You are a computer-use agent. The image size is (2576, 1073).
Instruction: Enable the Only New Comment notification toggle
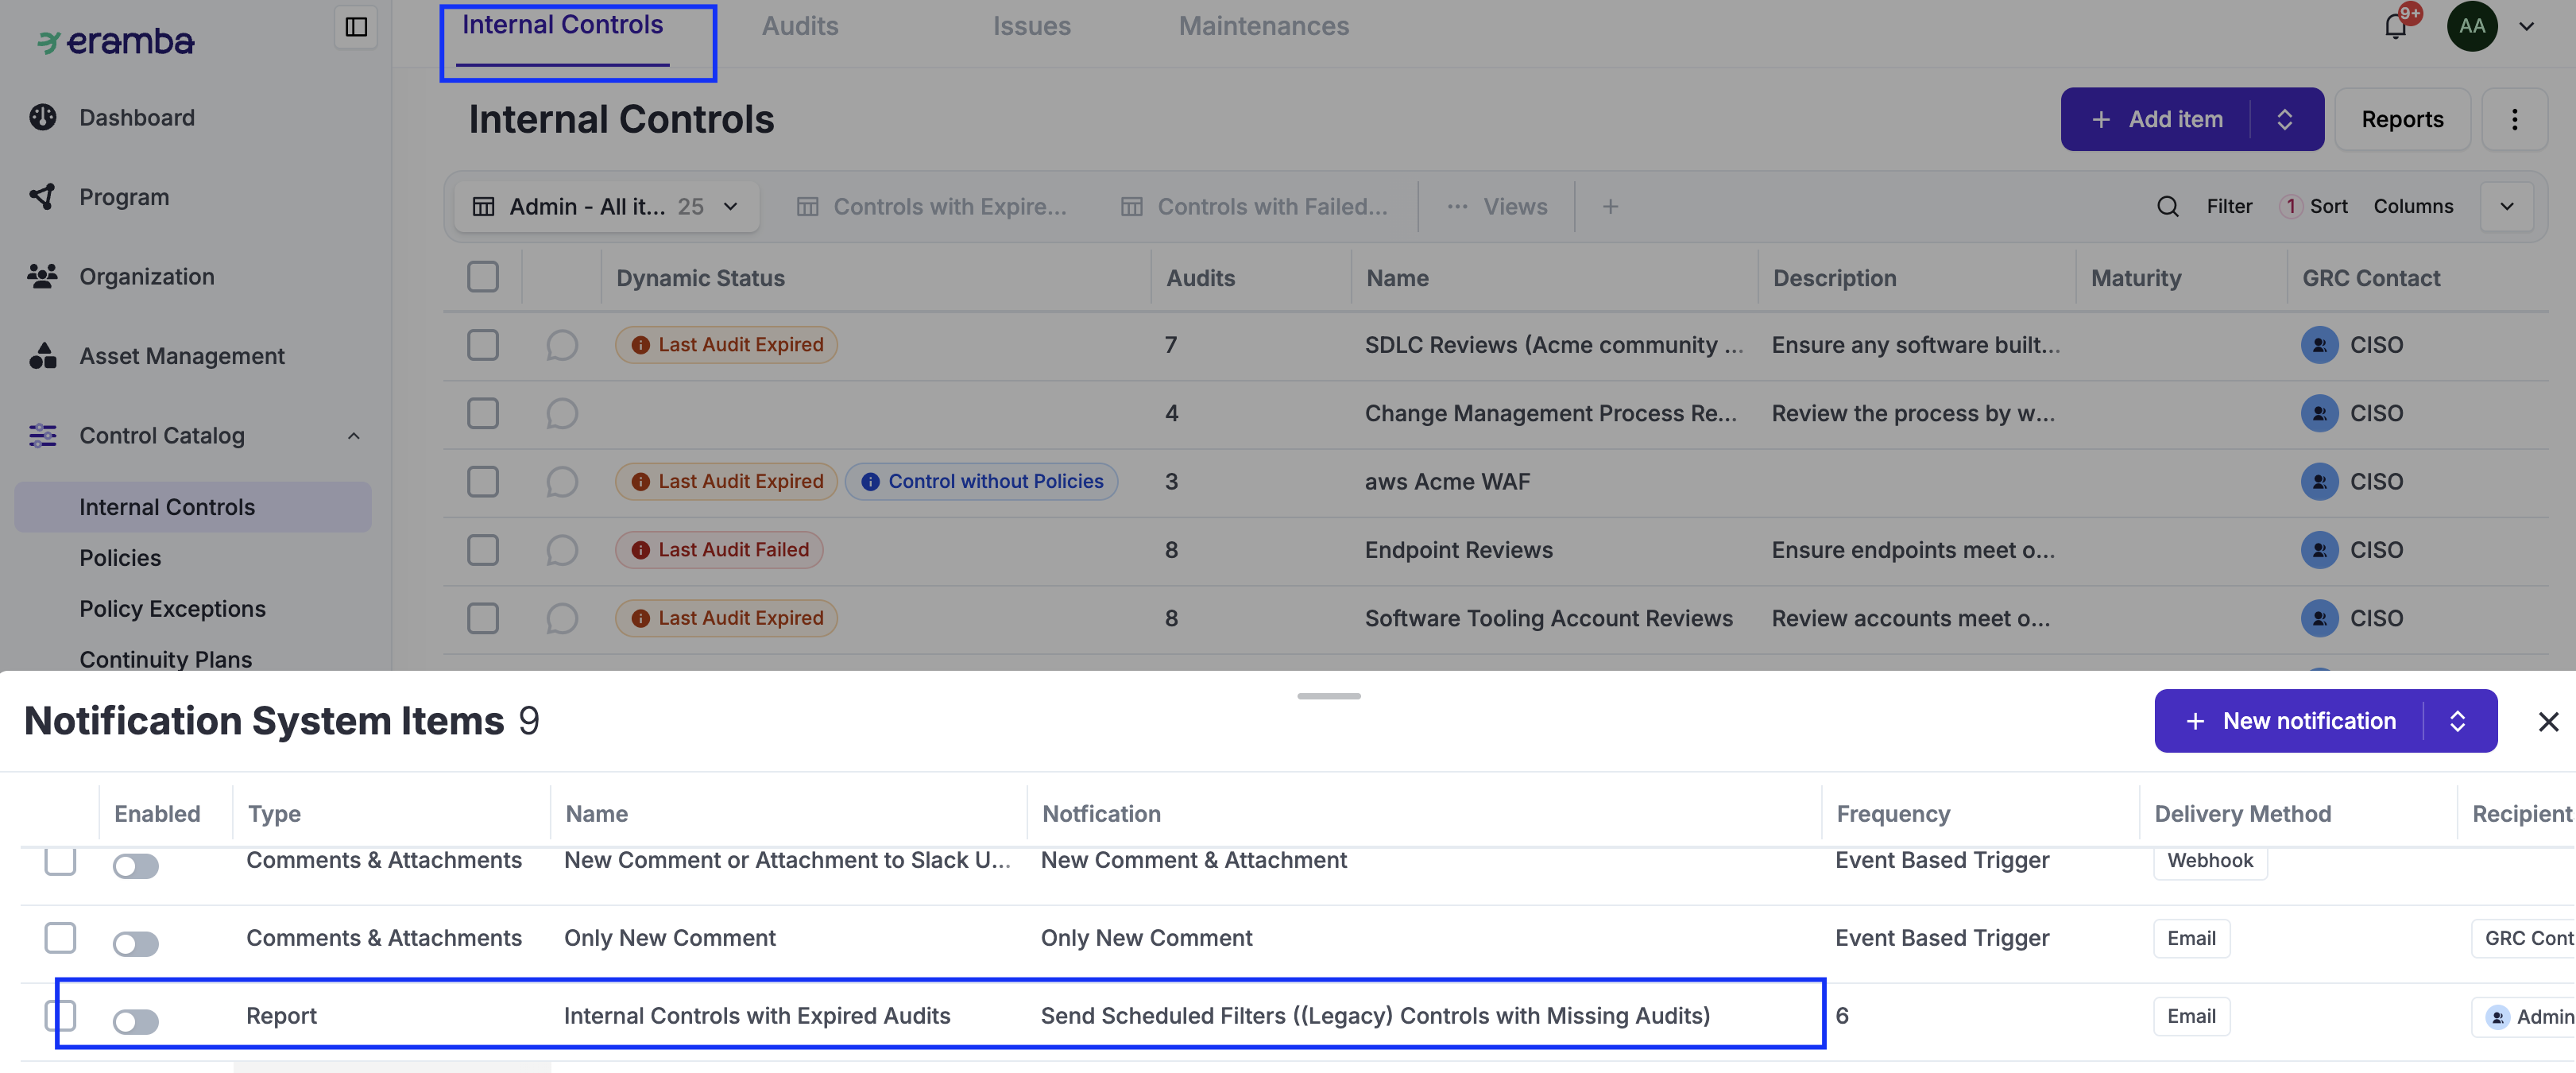136,943
